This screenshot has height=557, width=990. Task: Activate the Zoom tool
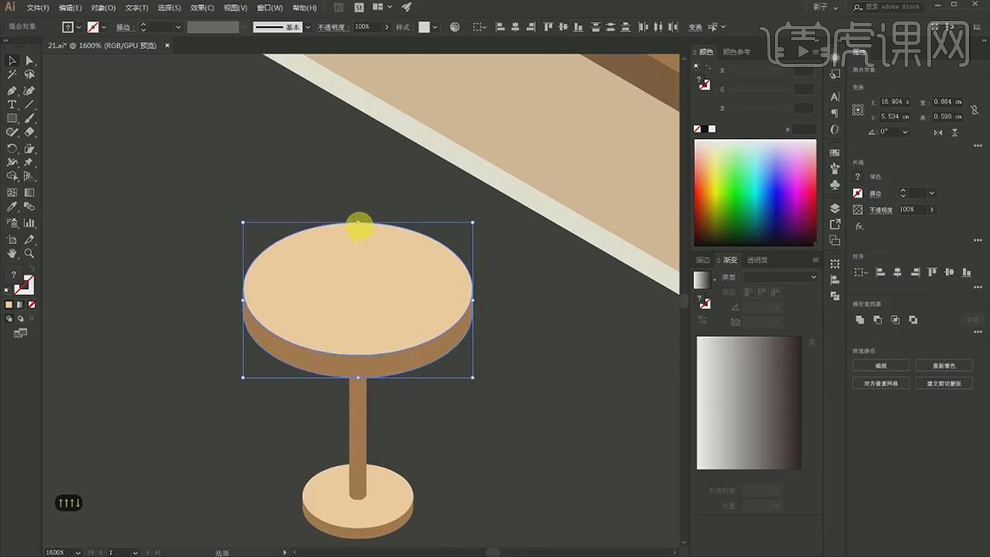point(29,254)
